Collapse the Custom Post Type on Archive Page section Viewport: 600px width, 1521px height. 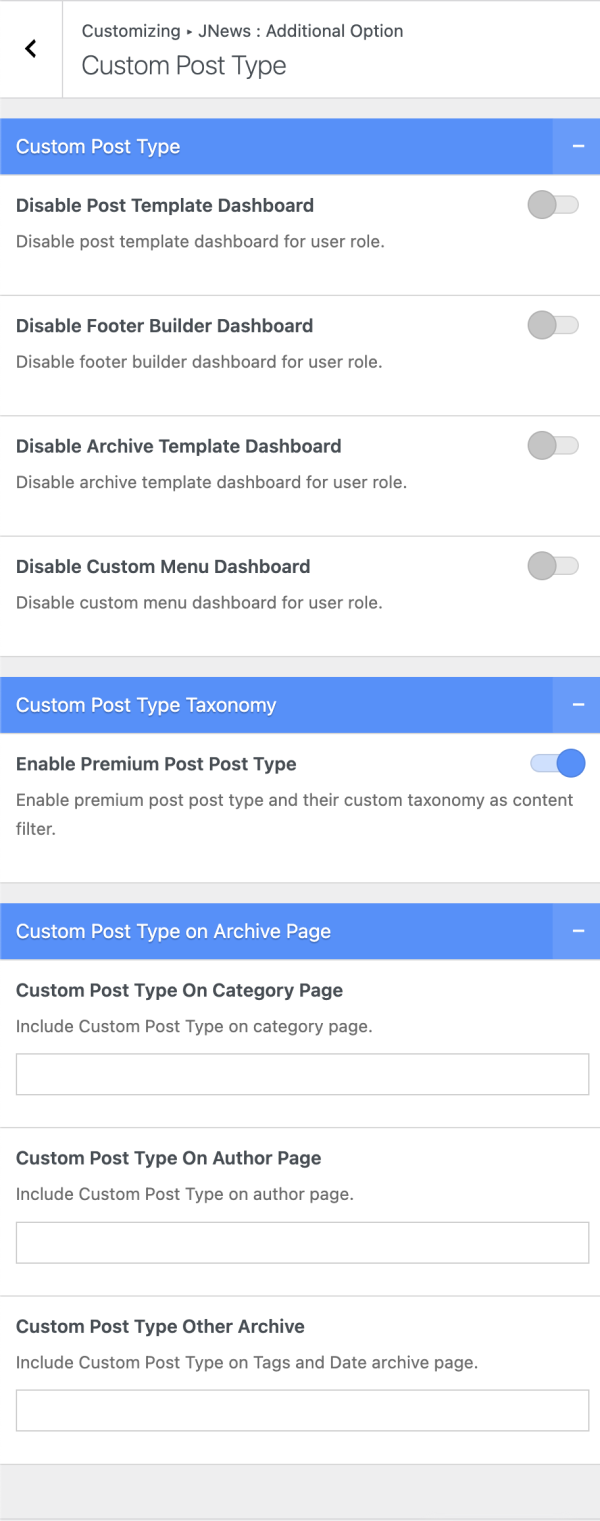point(577,931)
